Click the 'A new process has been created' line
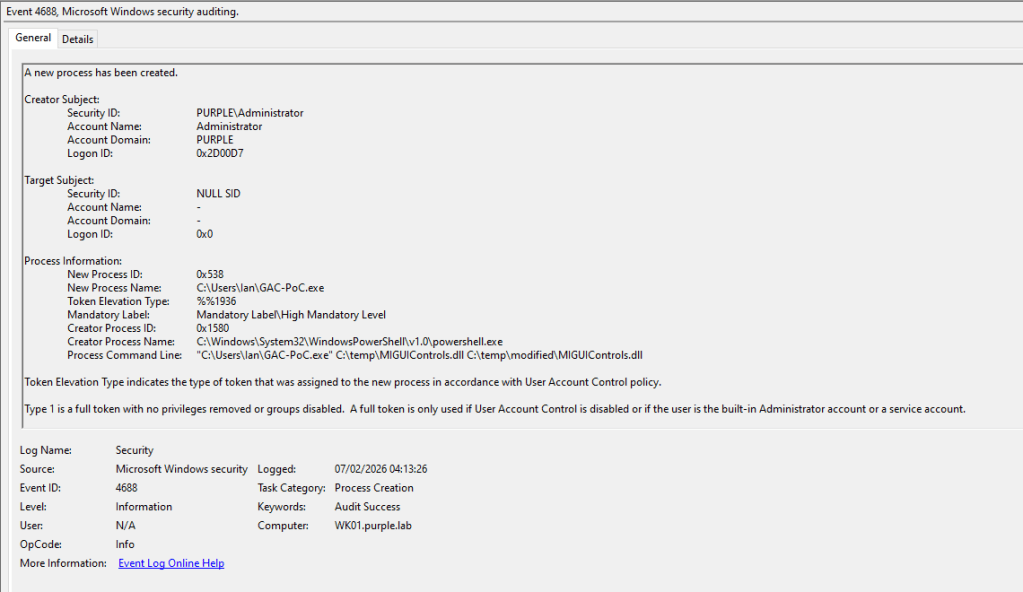 pos(101,73)
